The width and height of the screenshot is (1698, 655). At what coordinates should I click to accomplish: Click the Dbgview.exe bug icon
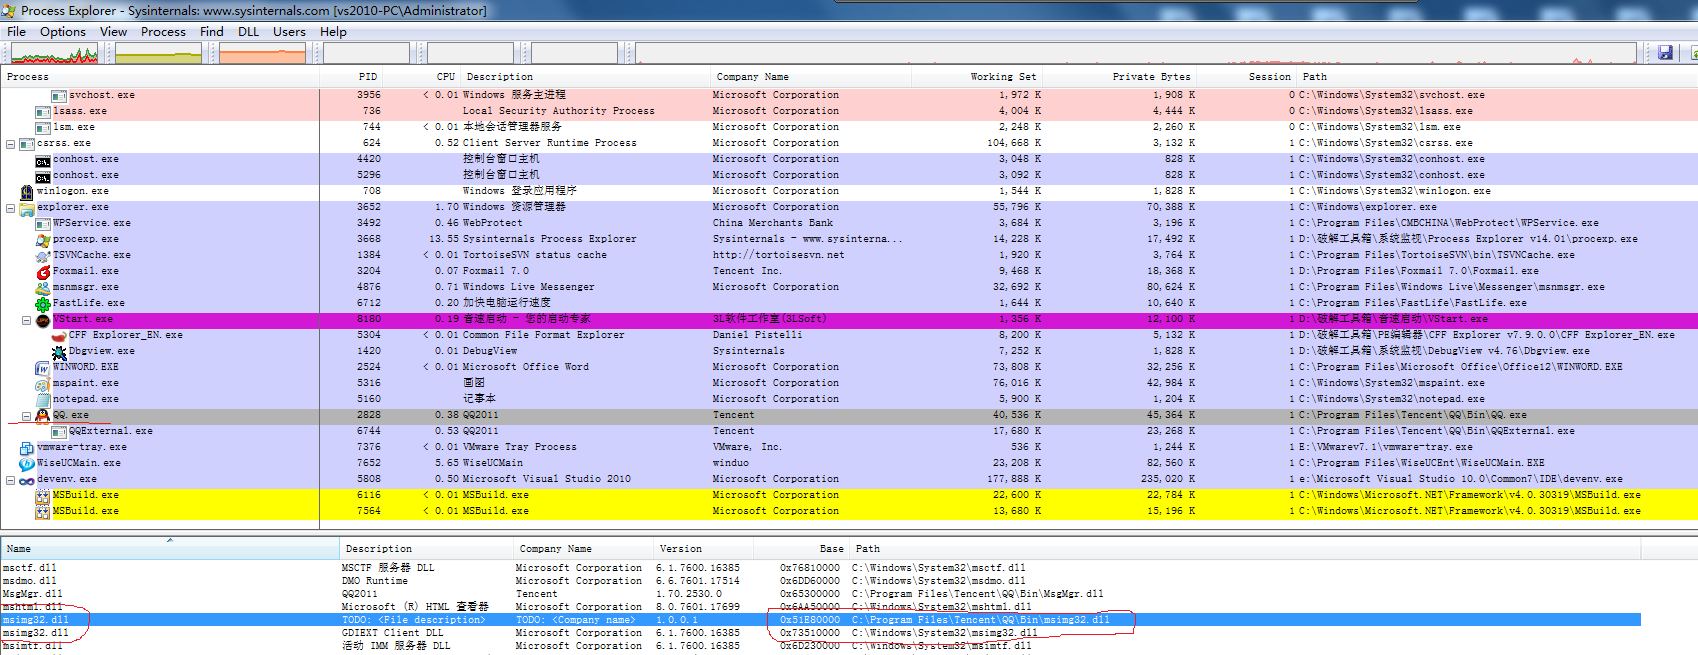[59, 352]
